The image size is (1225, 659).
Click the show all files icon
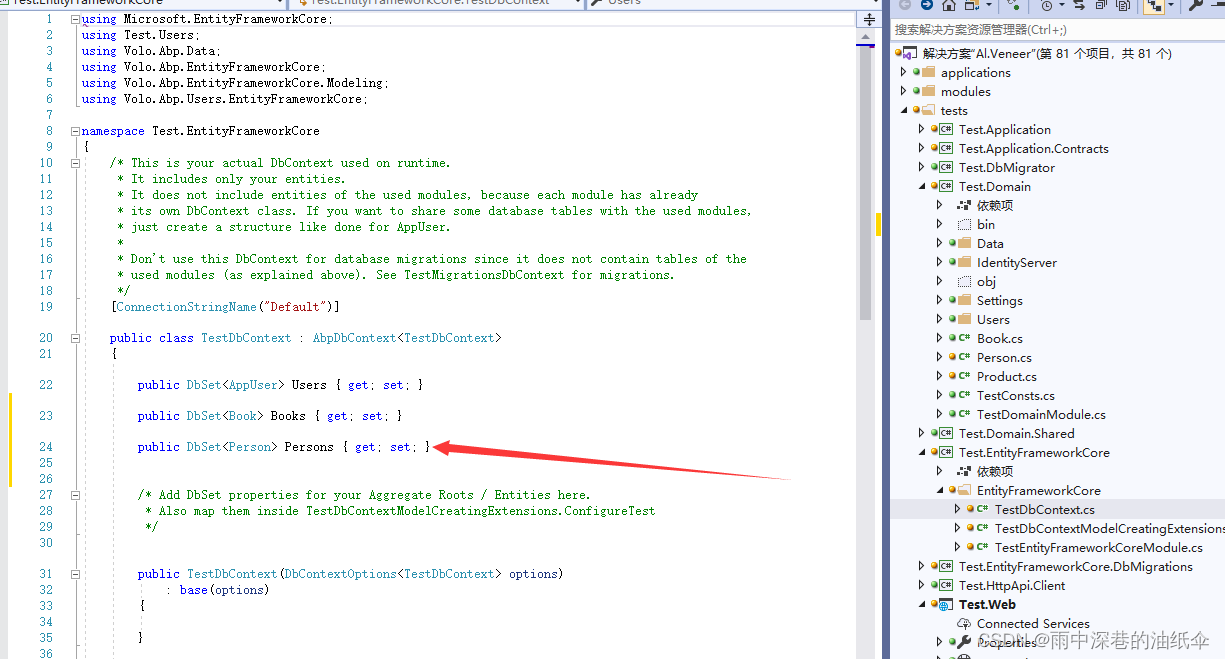1124,6
